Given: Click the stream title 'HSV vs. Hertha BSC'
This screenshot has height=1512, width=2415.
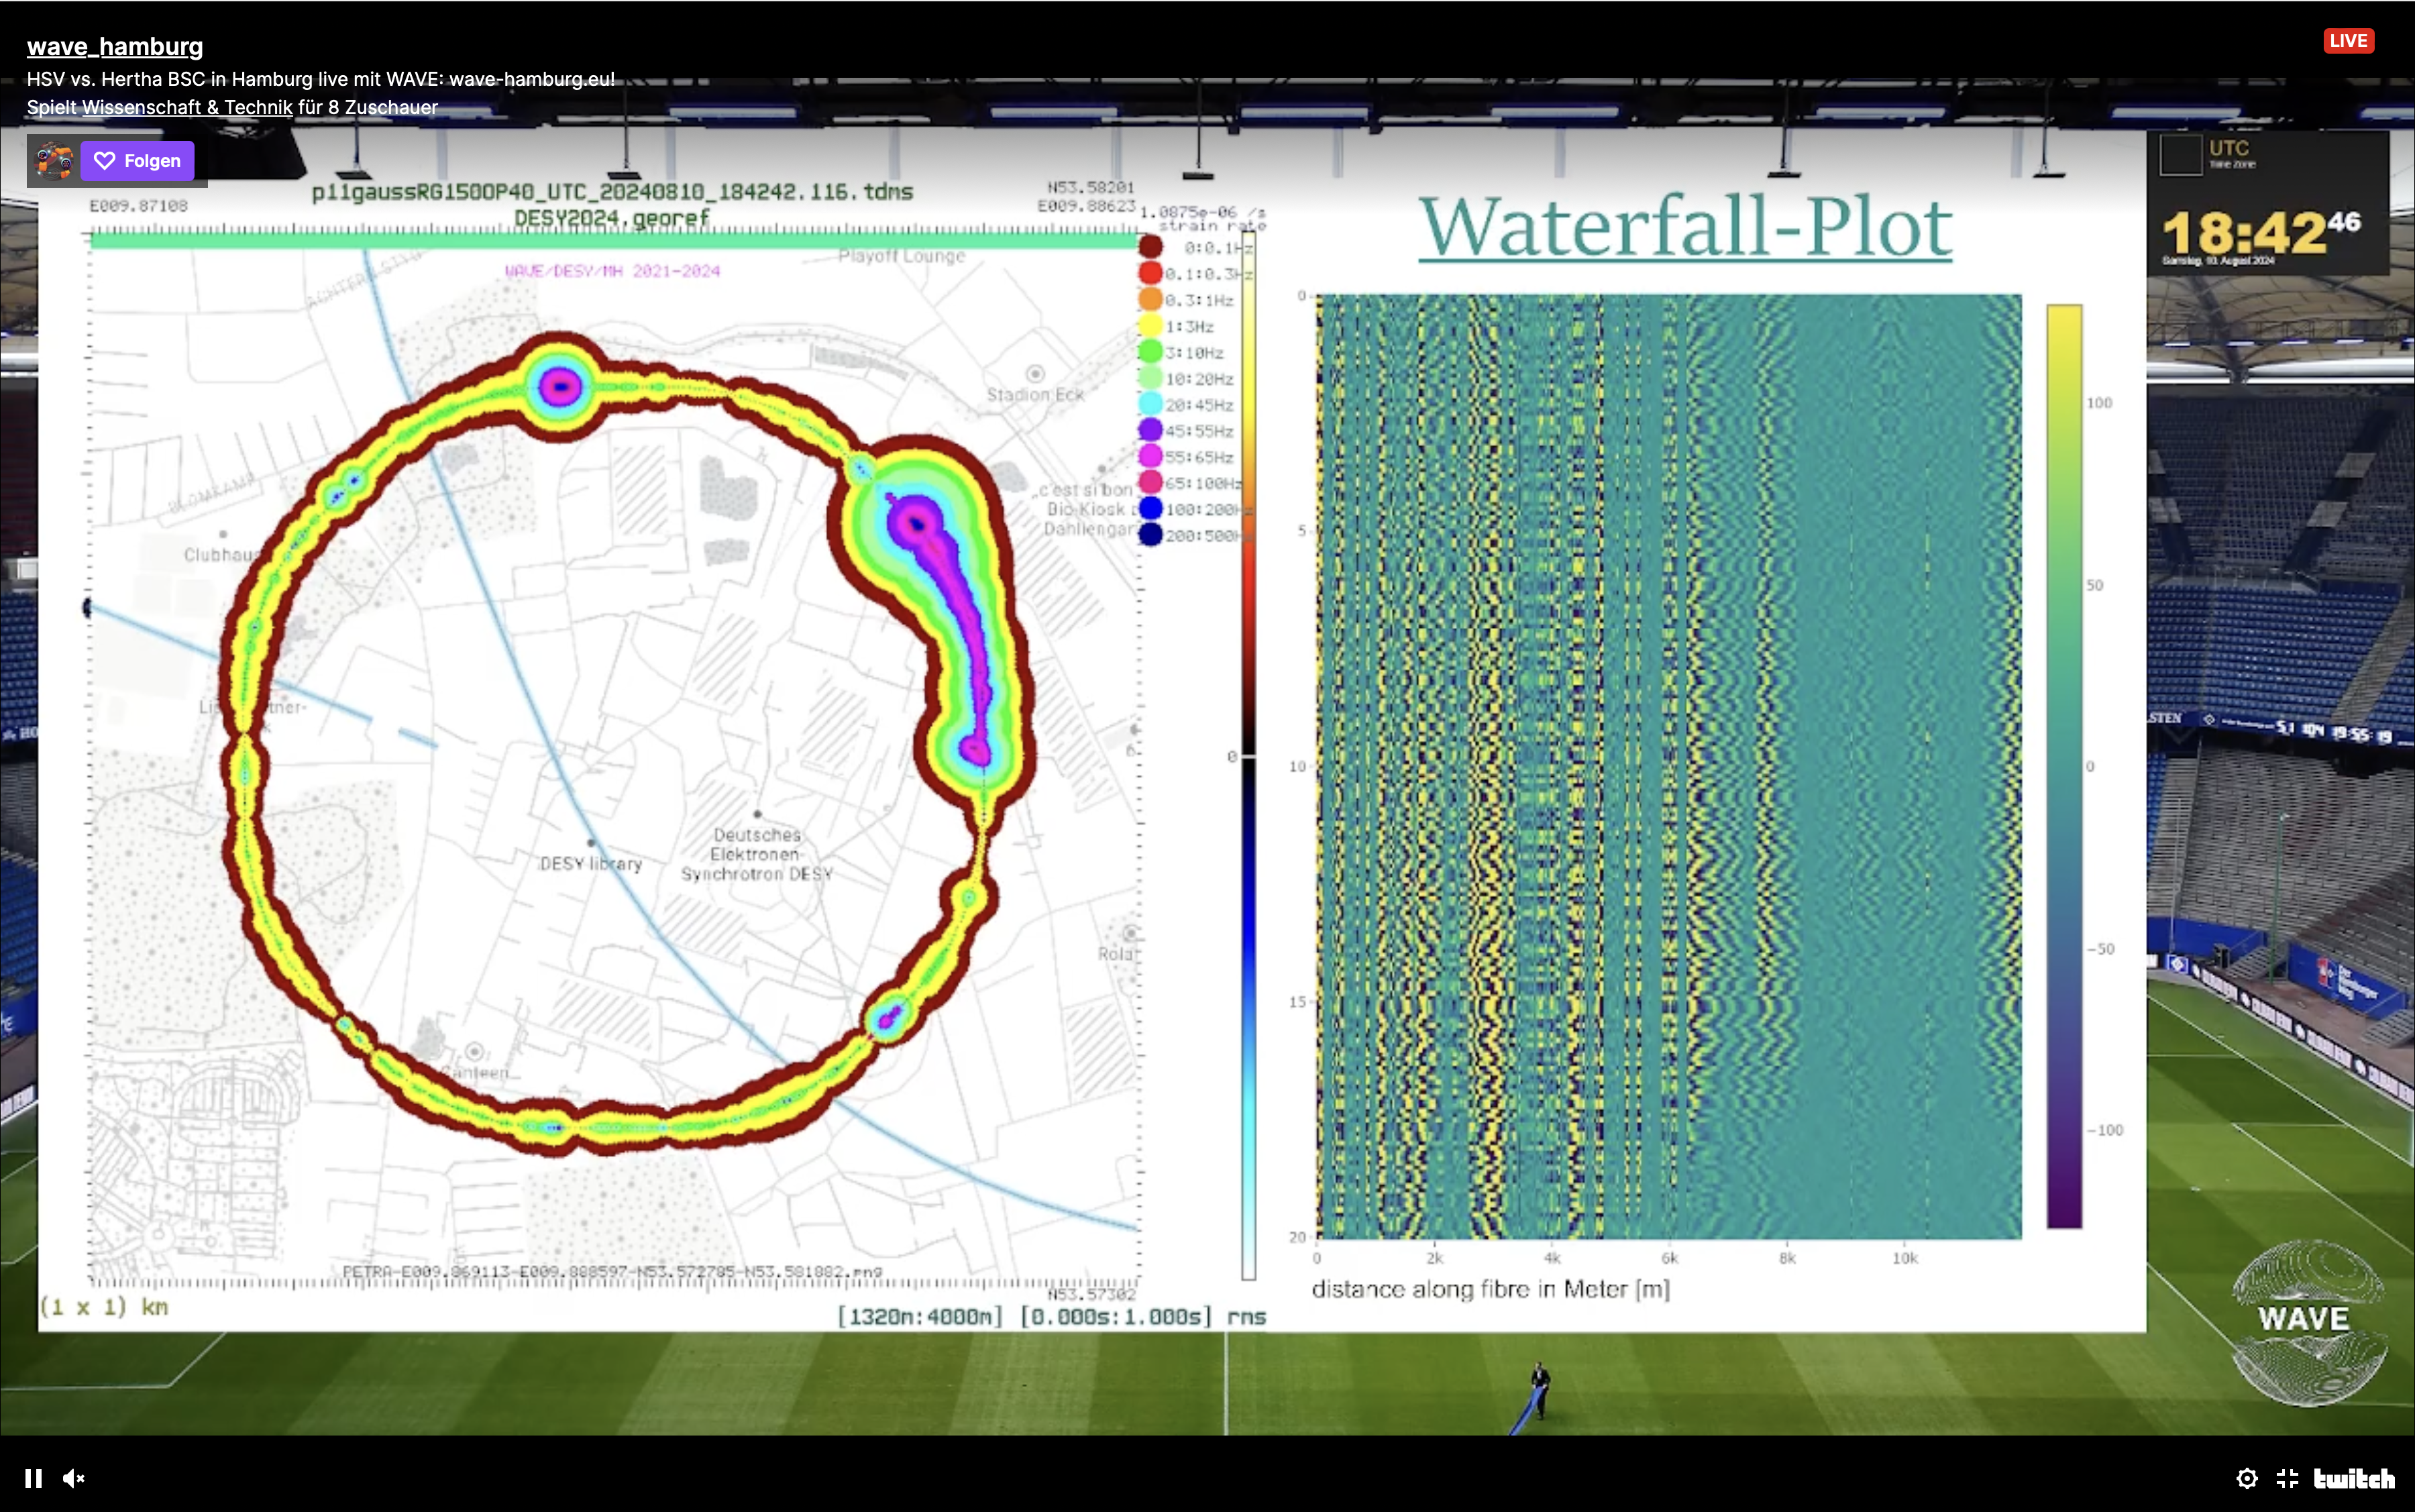Looking at the screenshot, I should pos(320,79).
